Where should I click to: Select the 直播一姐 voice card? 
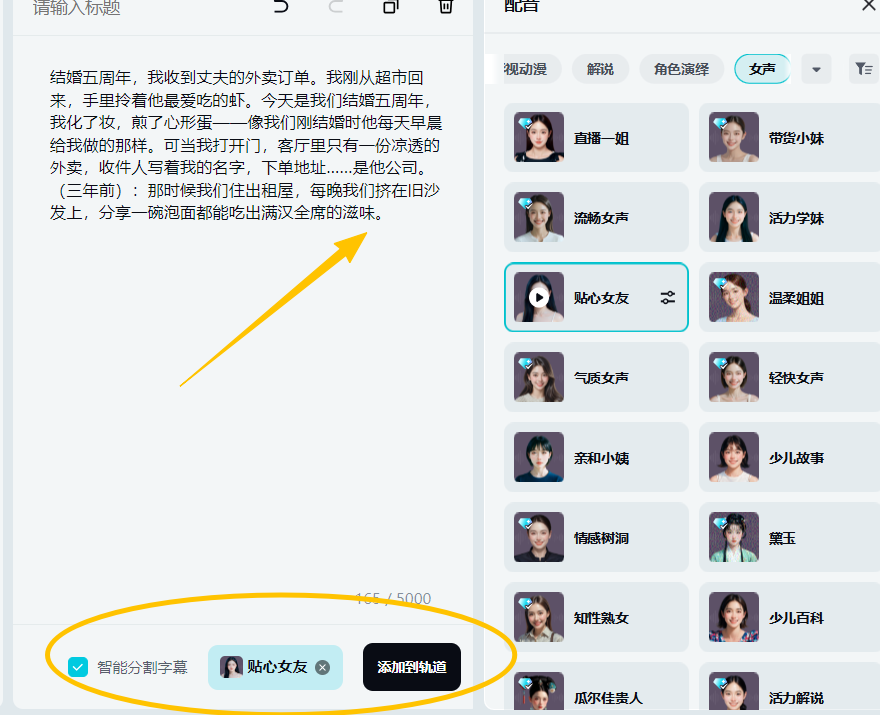[596, 138]
